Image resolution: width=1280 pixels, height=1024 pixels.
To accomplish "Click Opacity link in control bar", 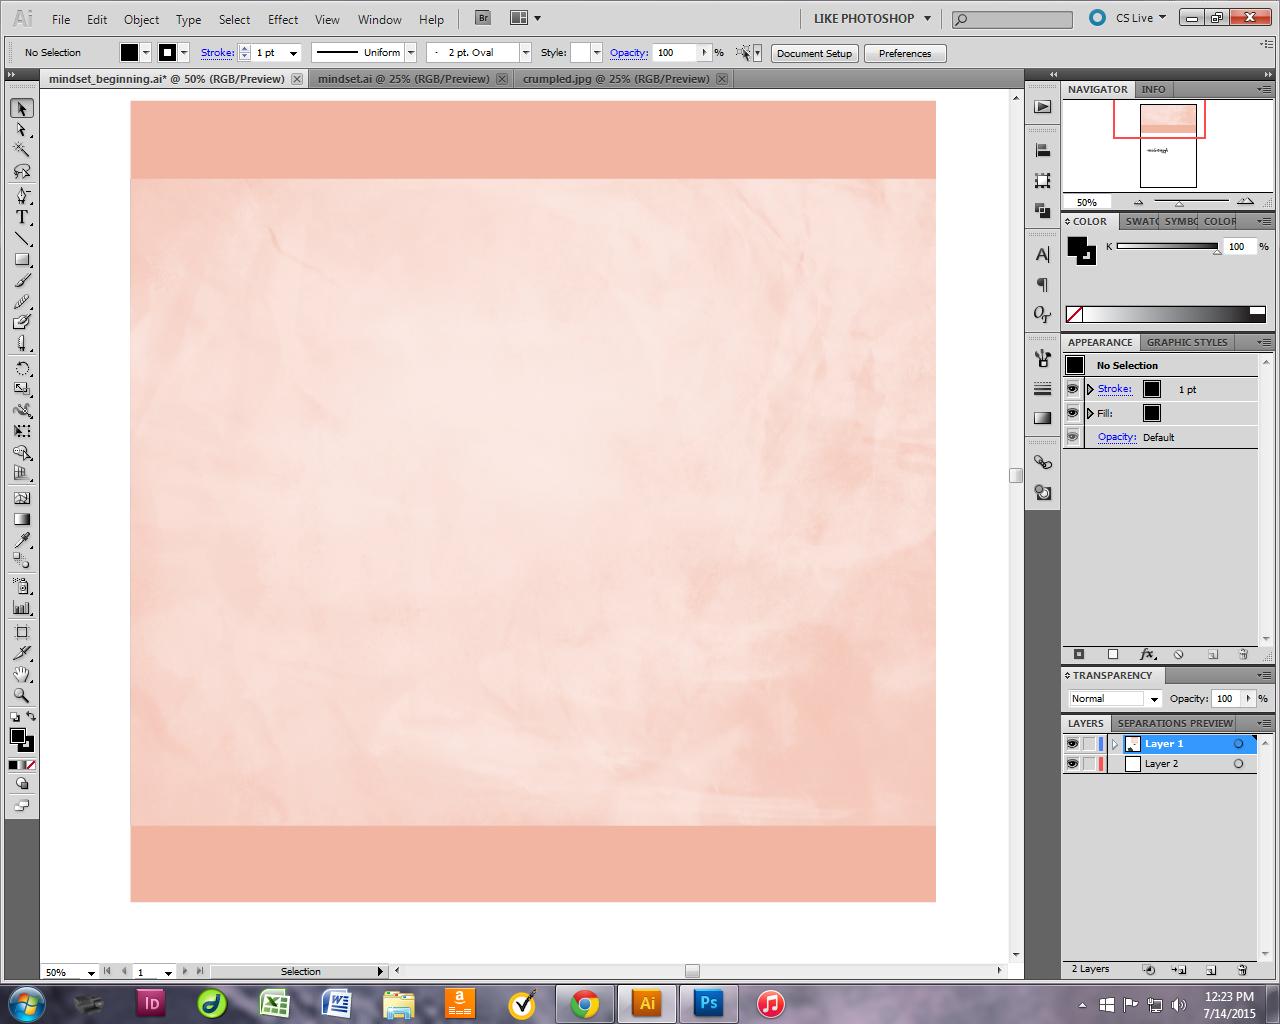I will [x=629, y=53].
